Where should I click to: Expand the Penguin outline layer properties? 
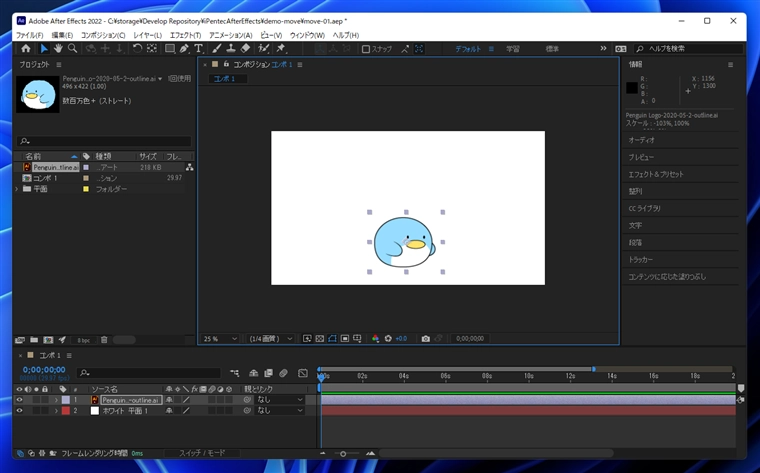point(56,400)
